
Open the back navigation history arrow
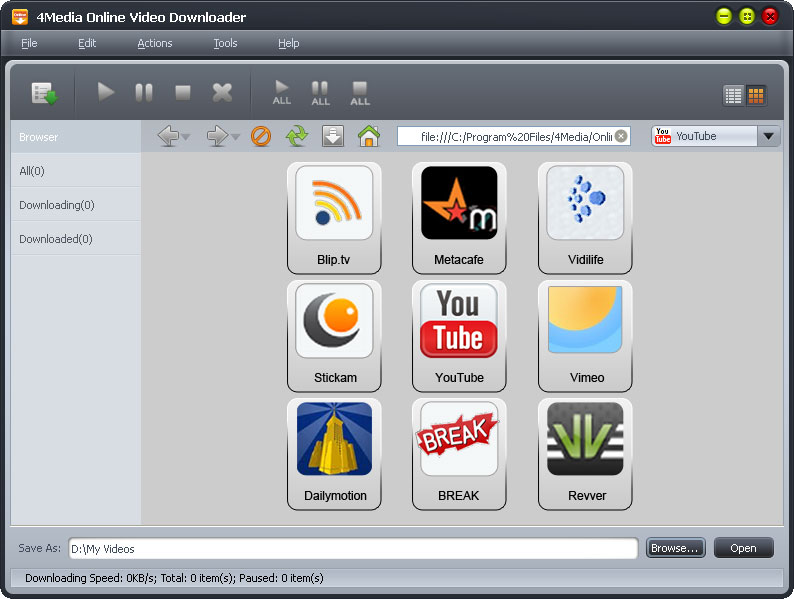187,137
